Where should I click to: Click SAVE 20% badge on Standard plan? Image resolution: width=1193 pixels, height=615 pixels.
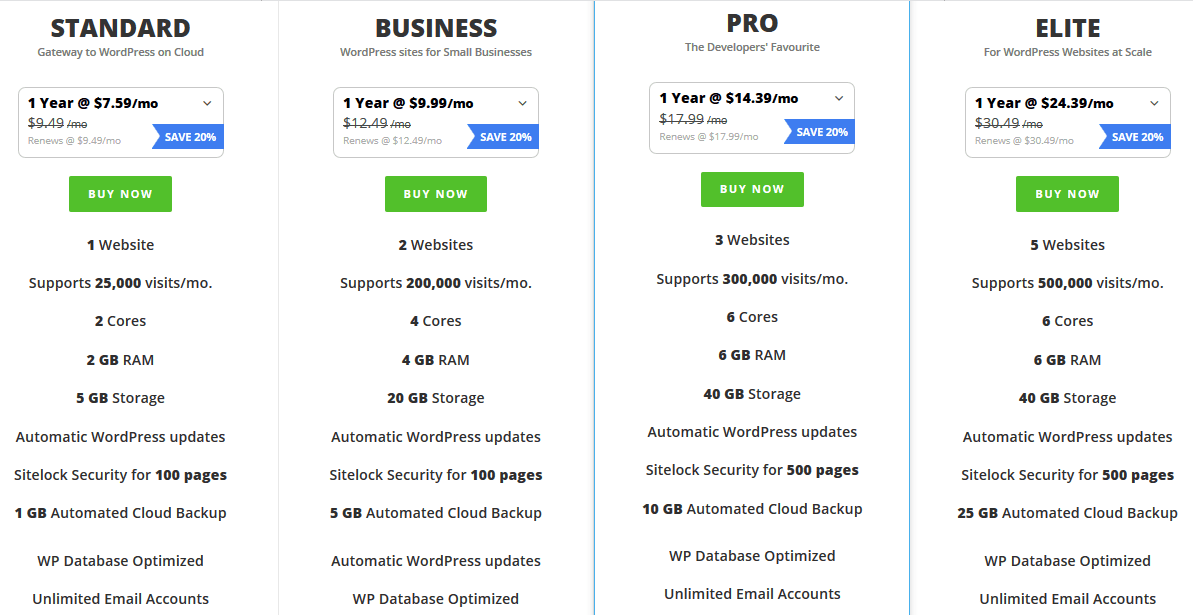(x=188, y=137)
